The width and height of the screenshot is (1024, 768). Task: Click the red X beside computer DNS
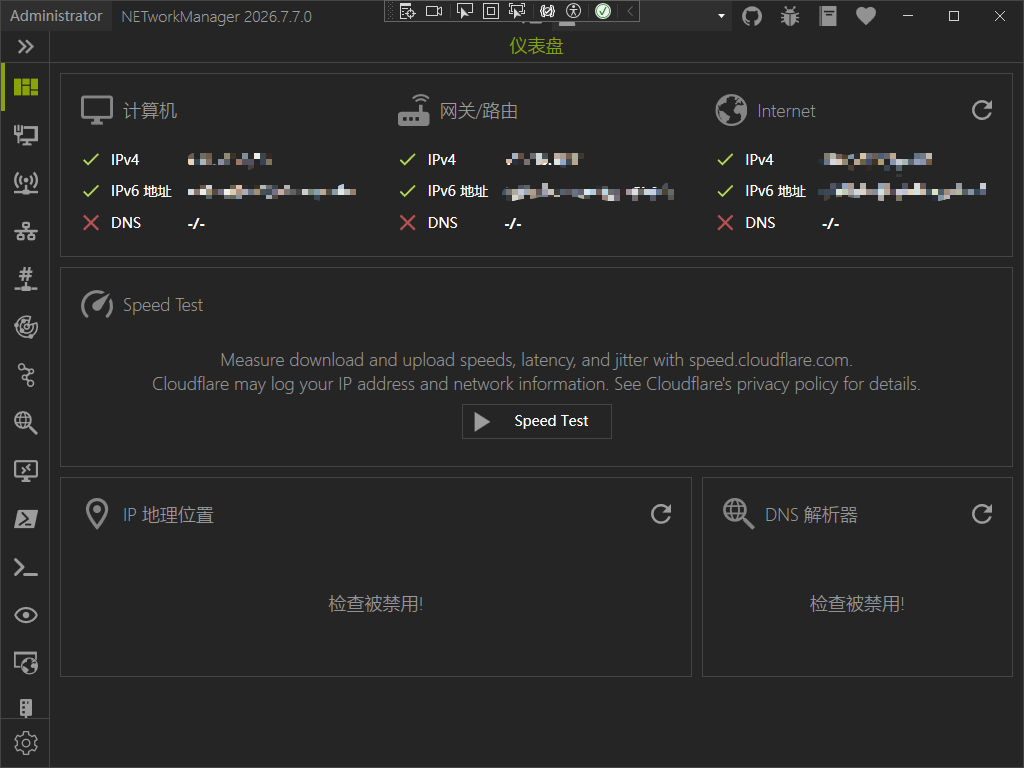coord(91,223)
